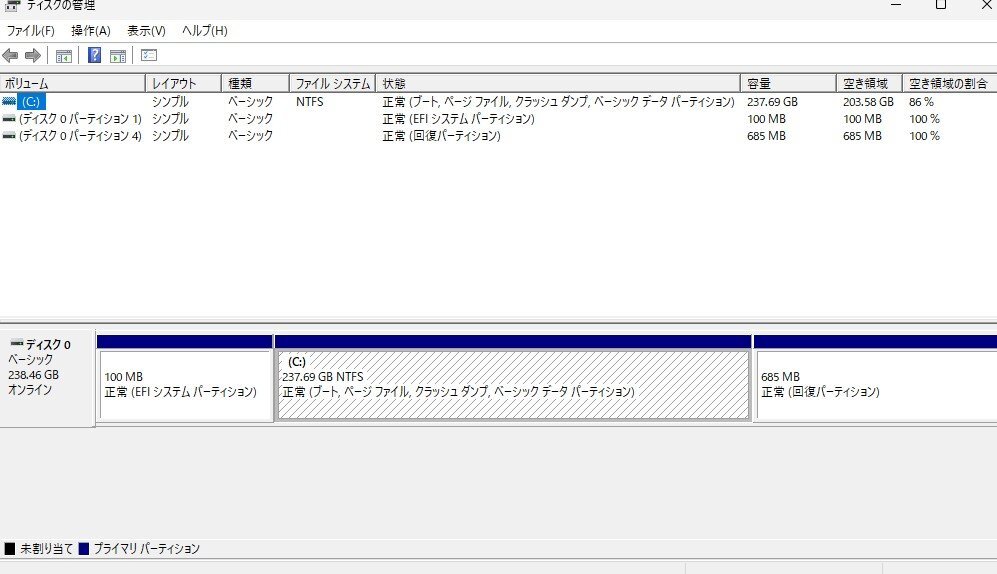Select the (C:) volume drive icon
The height and width of the screenshot is (574, 997).
pyautogui.click(x=9, y=102)
